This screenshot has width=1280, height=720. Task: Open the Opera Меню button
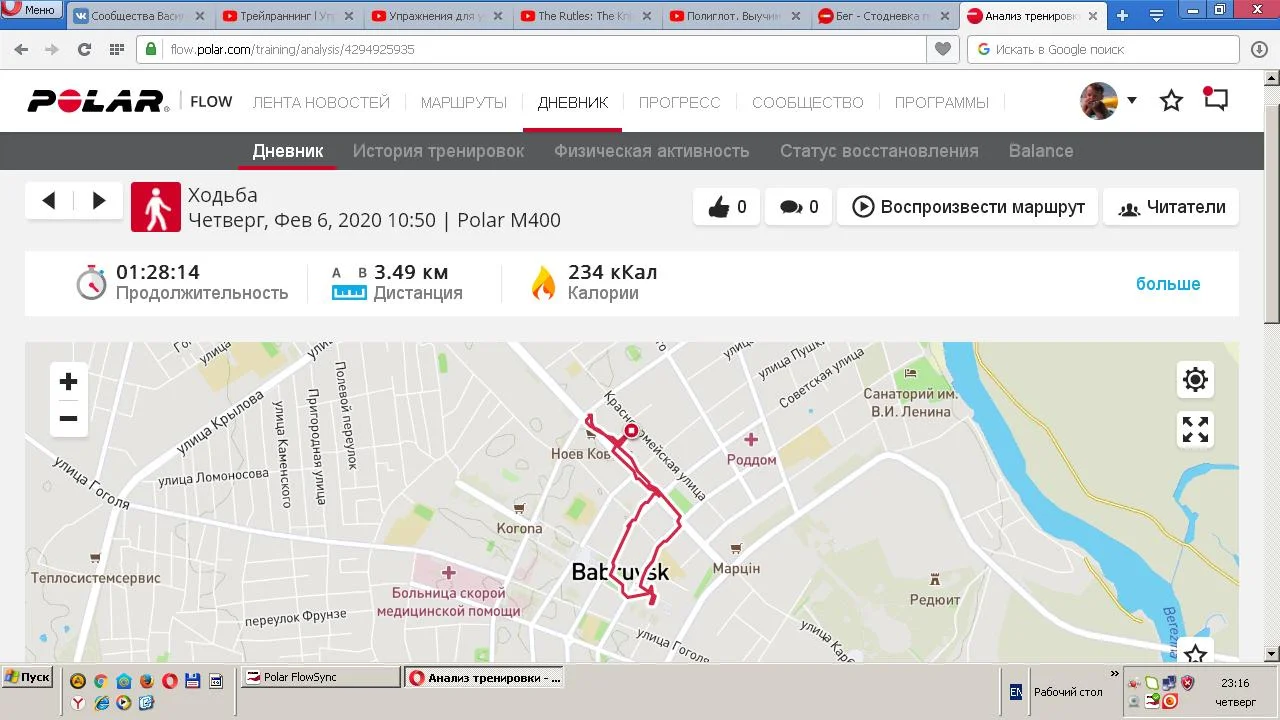31,10
